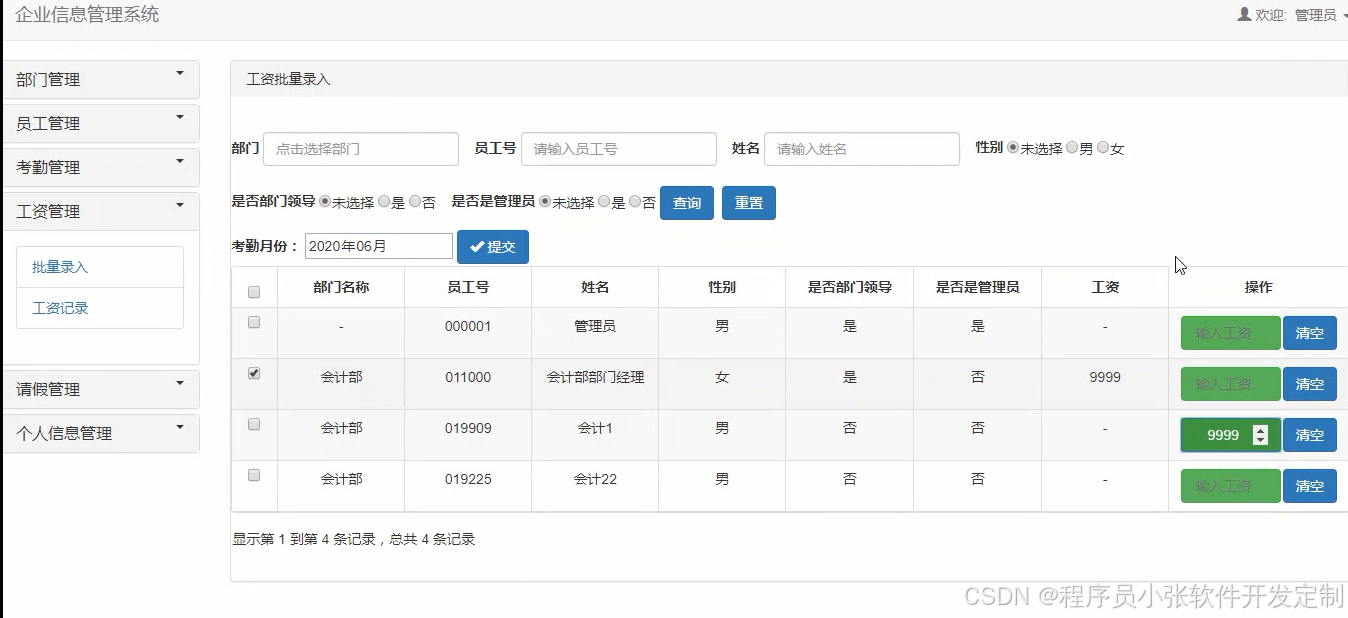Click the 重置 reset button

pos(748,202)
